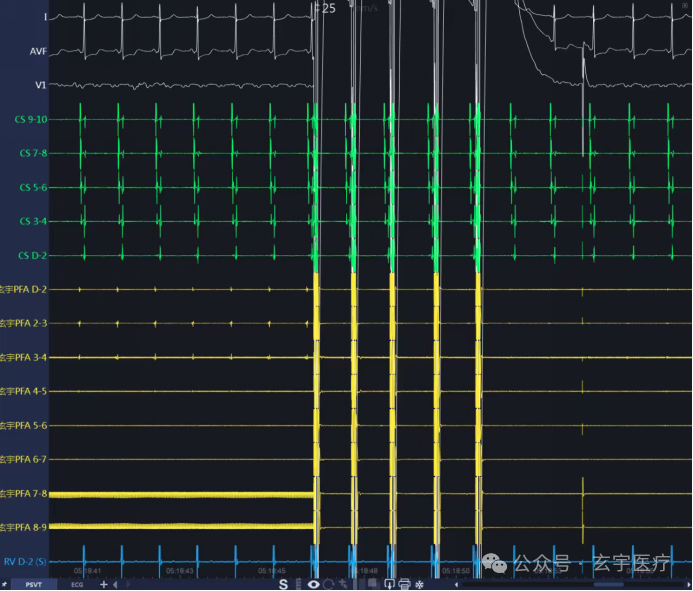Click the pin icon beside PSVT tab
Viewport: 693px width, 591px height.
click(5, 584)
